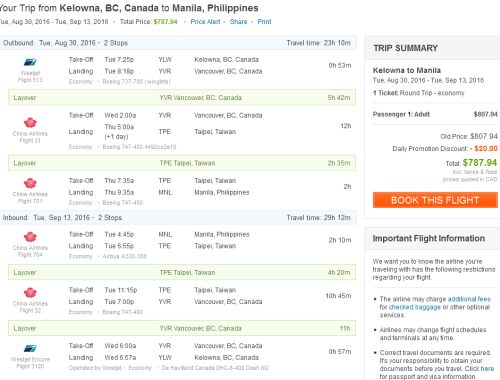Open the Price Alert link

coord(205,22)
